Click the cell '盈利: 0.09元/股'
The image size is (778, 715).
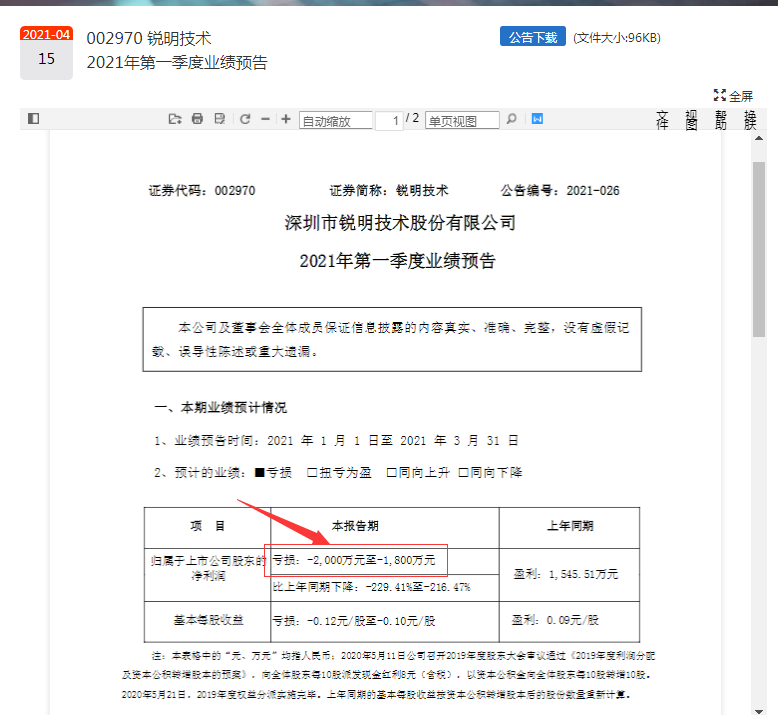pyautogui.click(x=555, y=620)
